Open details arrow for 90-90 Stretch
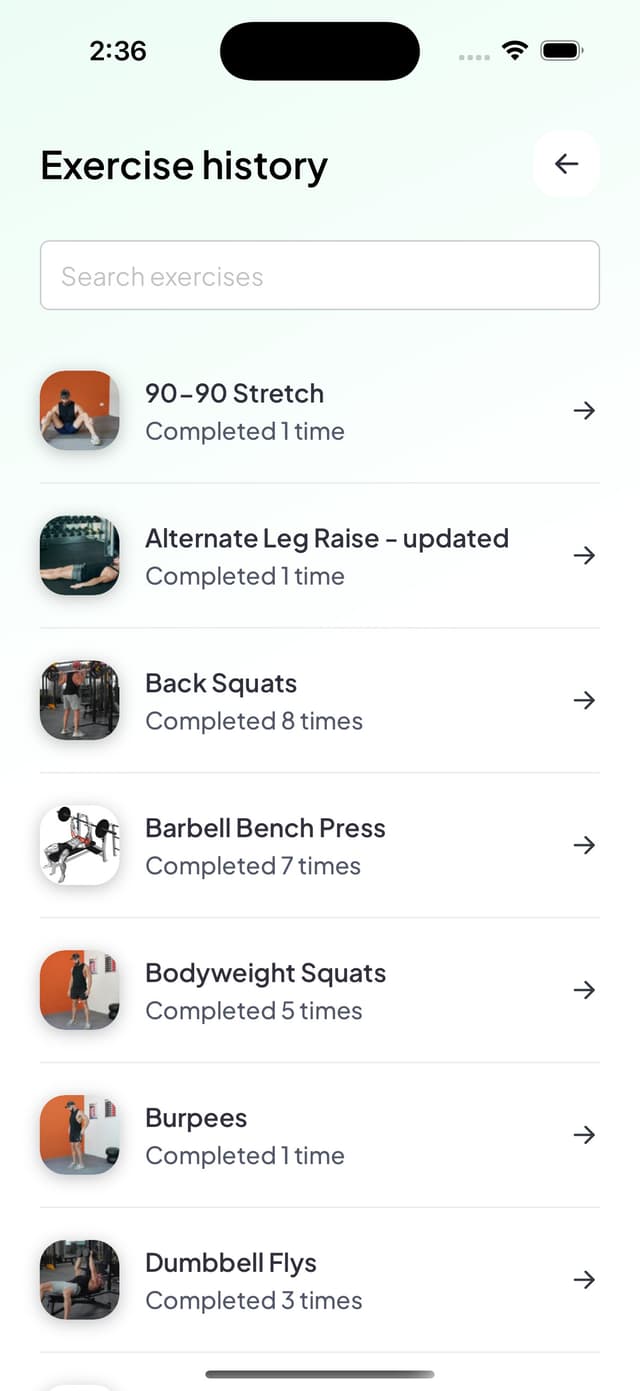 (584, 410)
